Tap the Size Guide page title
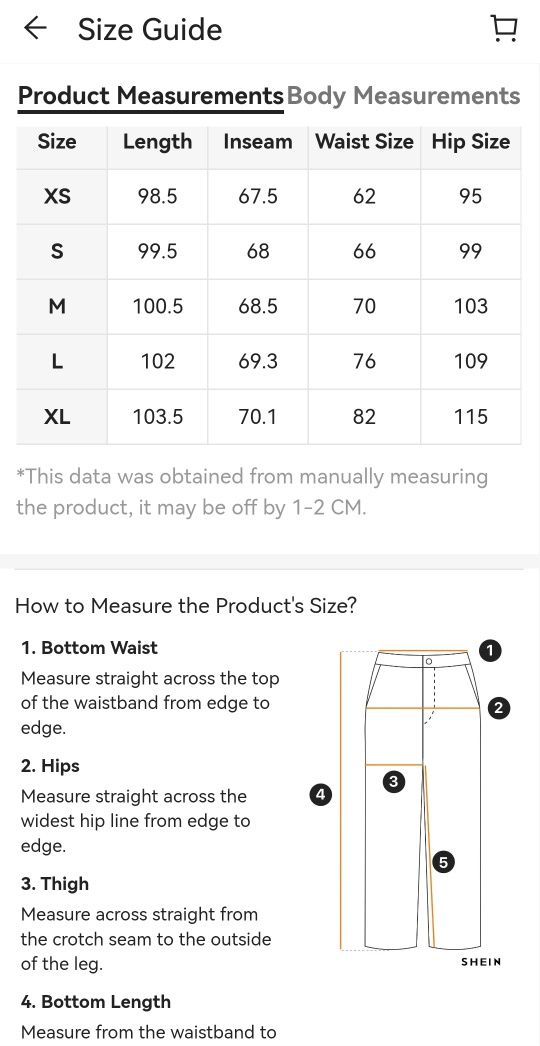 150,29
